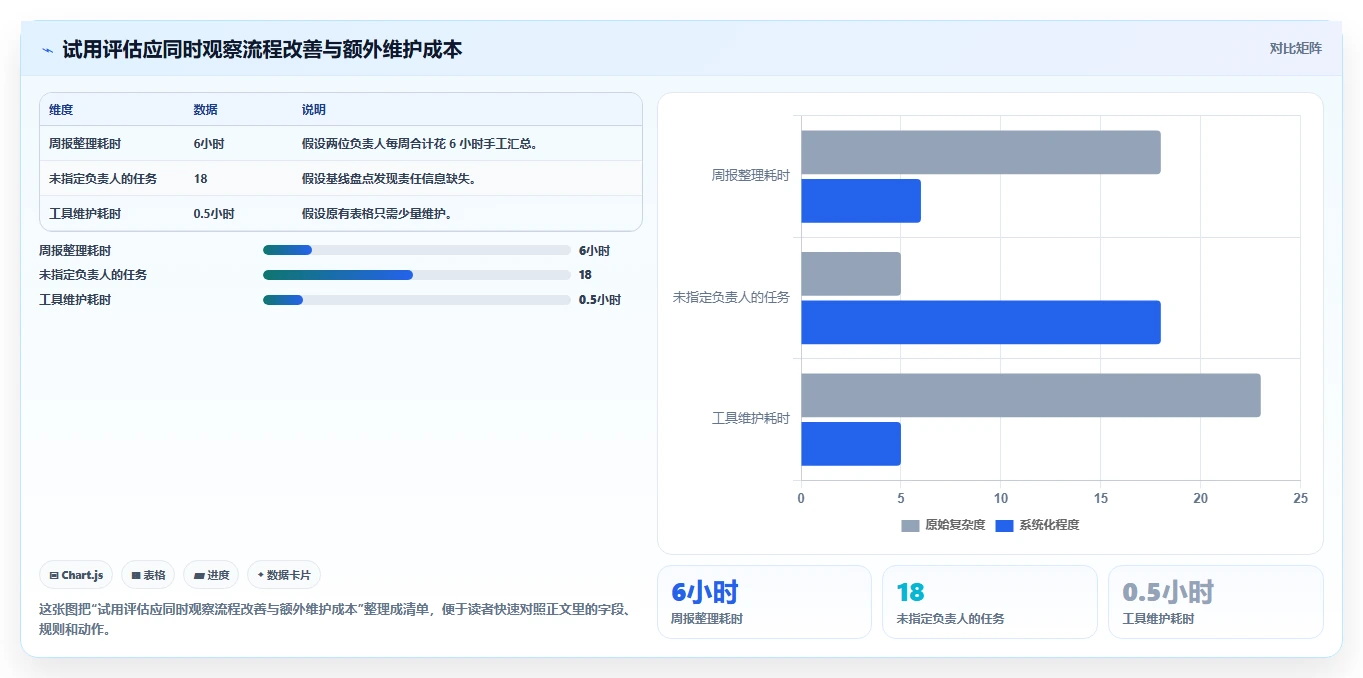Viewport: 1363px width, 678px height.
Task: Click the value 18 beside progress bar
Action: tap(585, 275)
